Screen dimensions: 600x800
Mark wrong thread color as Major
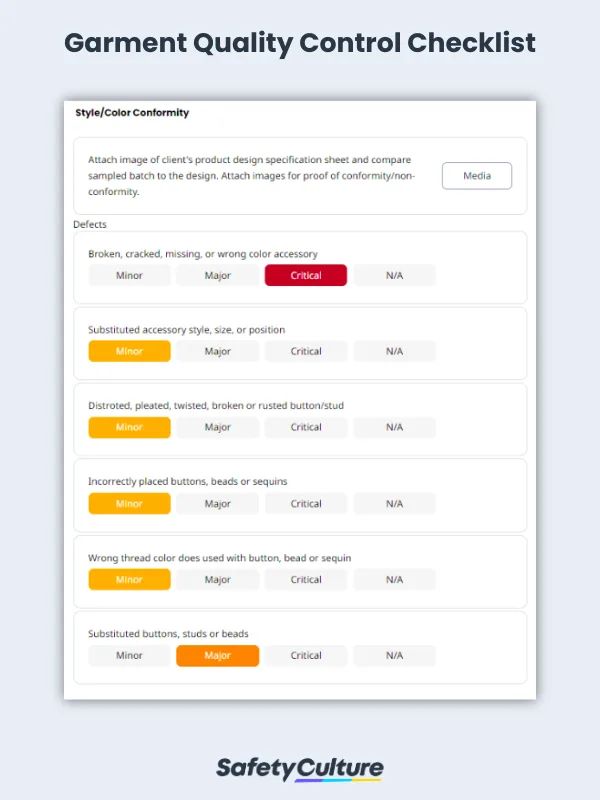tap(217, 580)
